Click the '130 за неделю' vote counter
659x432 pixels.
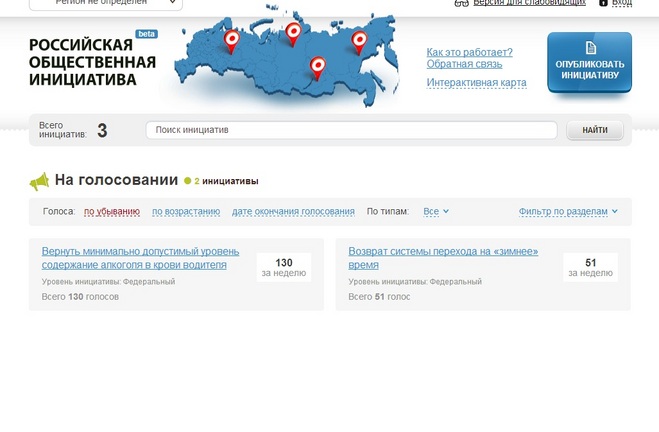(x=284, y=267)
